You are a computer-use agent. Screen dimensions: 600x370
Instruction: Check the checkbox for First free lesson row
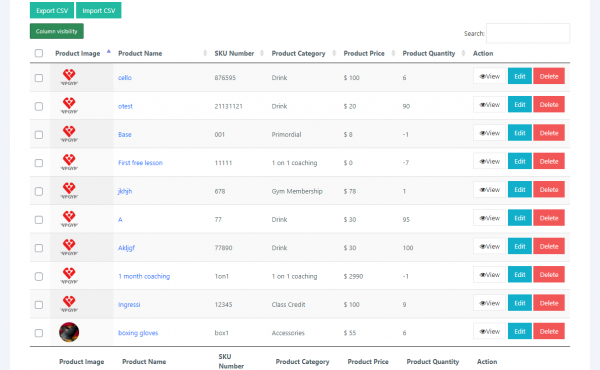(39, 163)
